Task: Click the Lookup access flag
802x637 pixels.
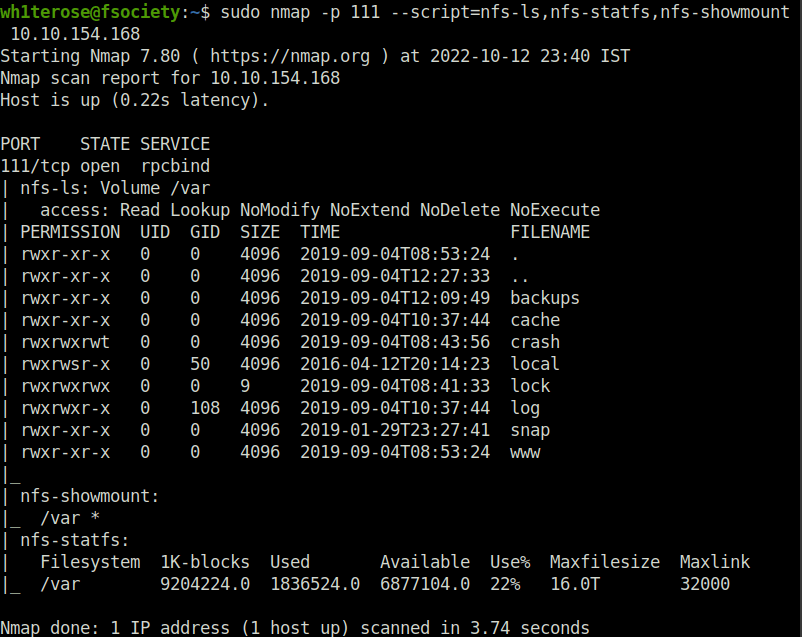Action: (200, 210)
